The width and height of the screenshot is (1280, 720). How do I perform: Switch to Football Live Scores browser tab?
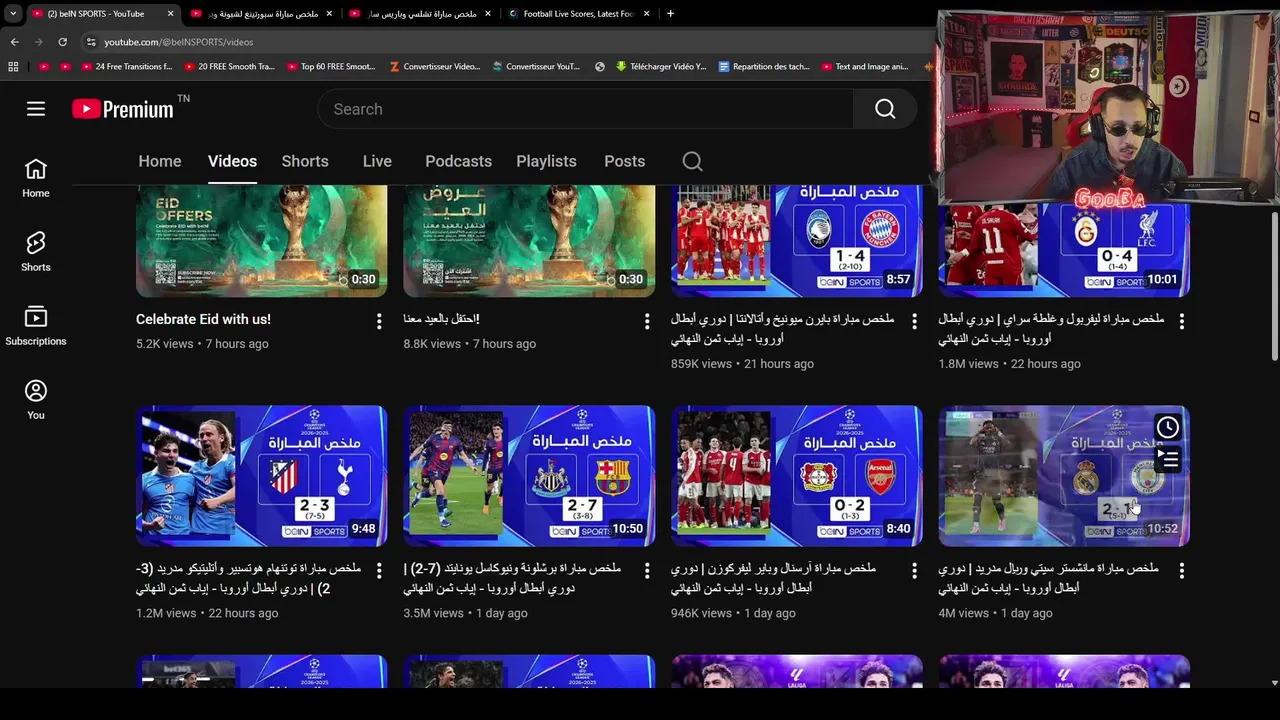click(x=579, y=14)
